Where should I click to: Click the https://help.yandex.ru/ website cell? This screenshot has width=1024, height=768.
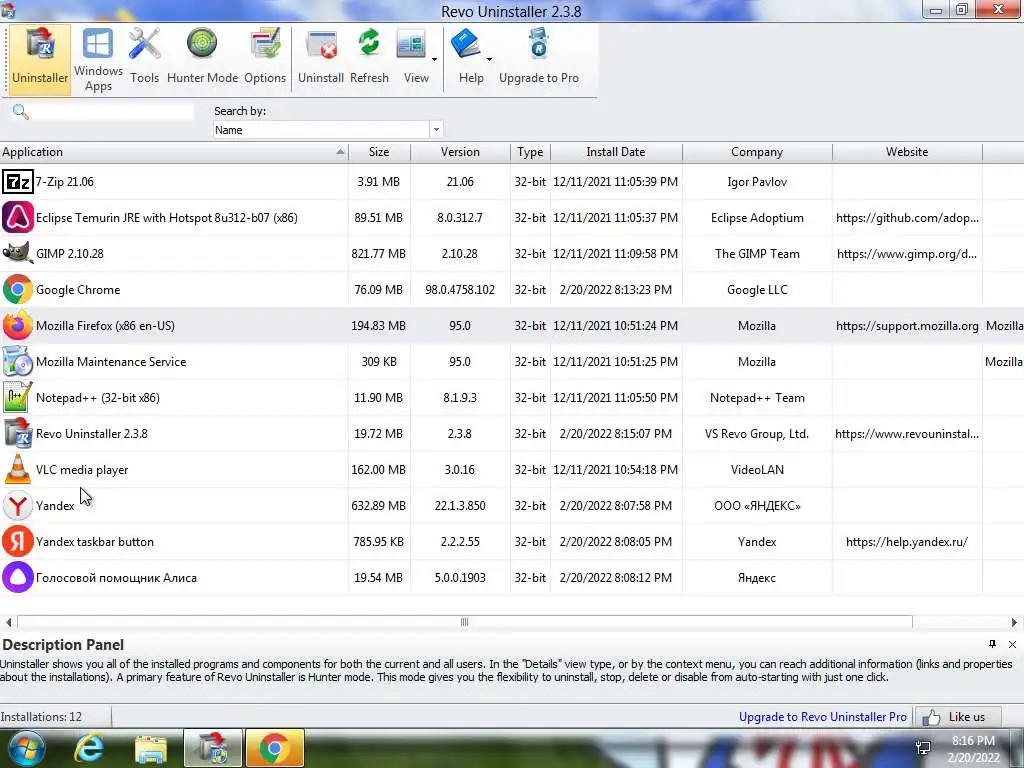point(907,541)
